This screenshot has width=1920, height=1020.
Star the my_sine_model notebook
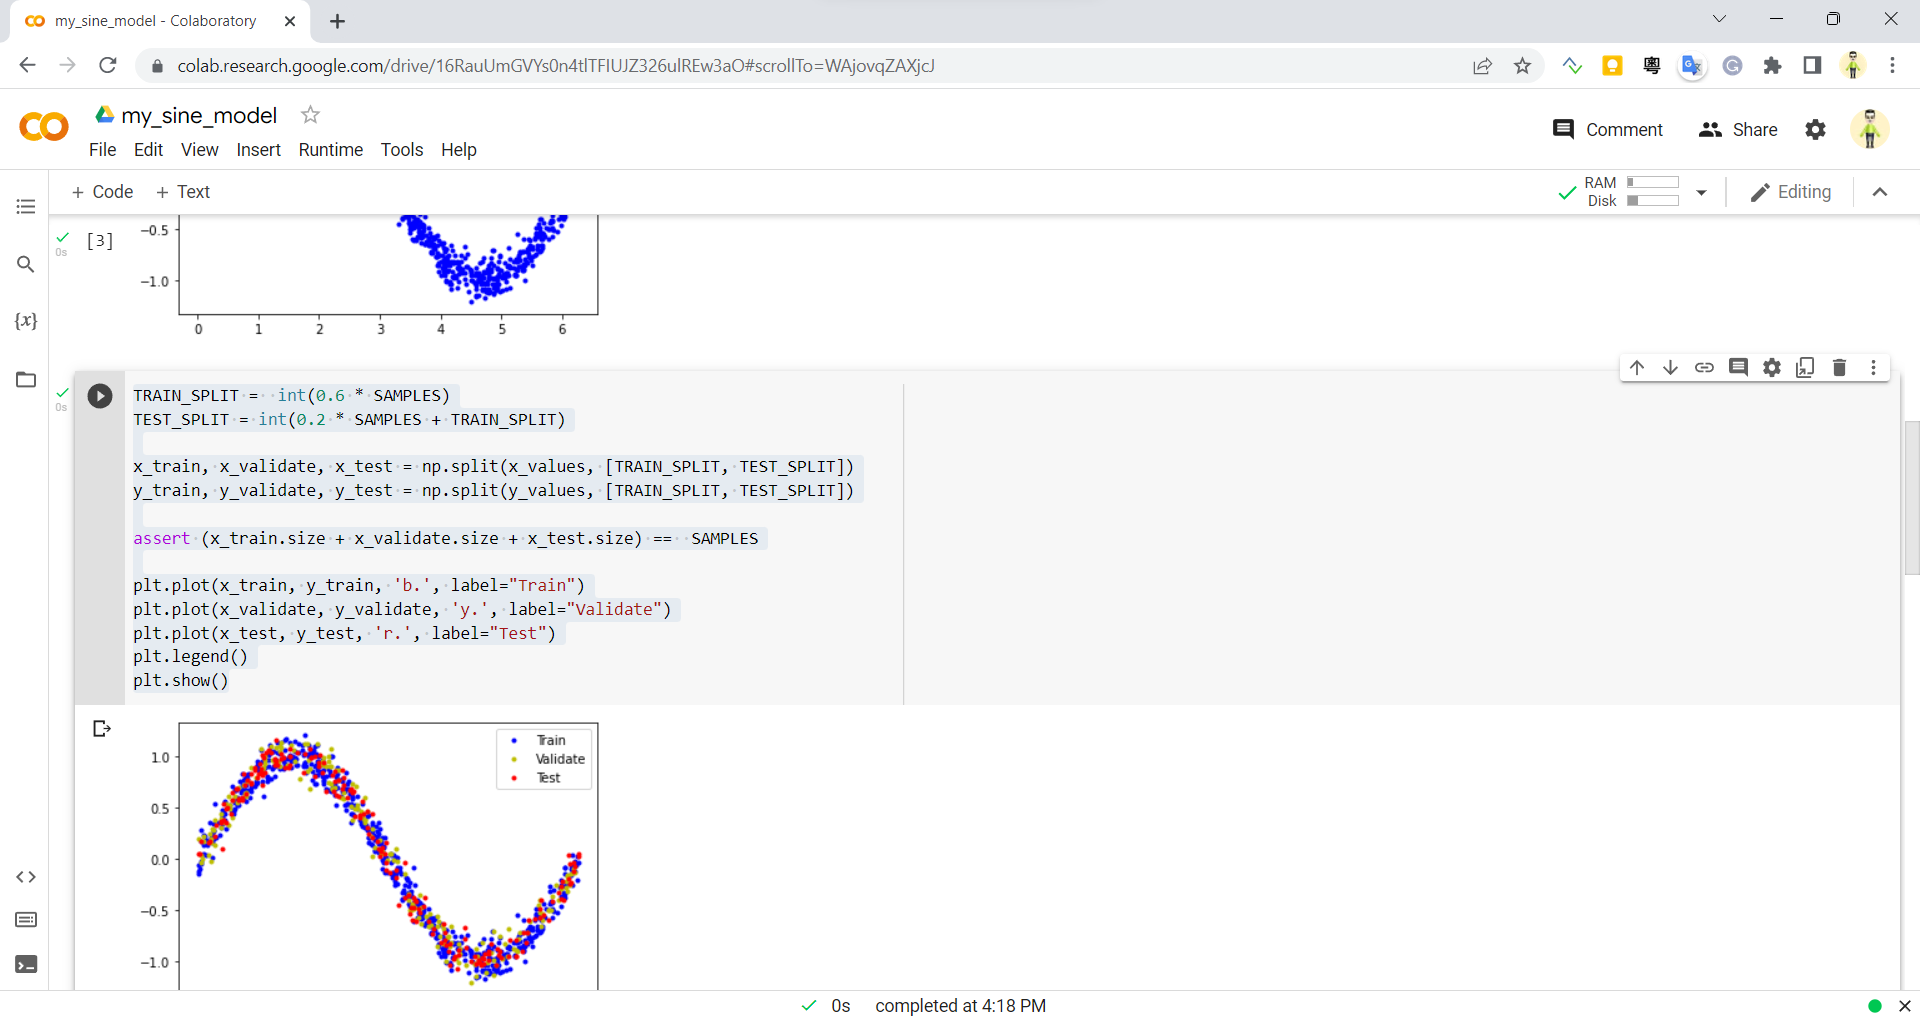[x=310, y=115]
